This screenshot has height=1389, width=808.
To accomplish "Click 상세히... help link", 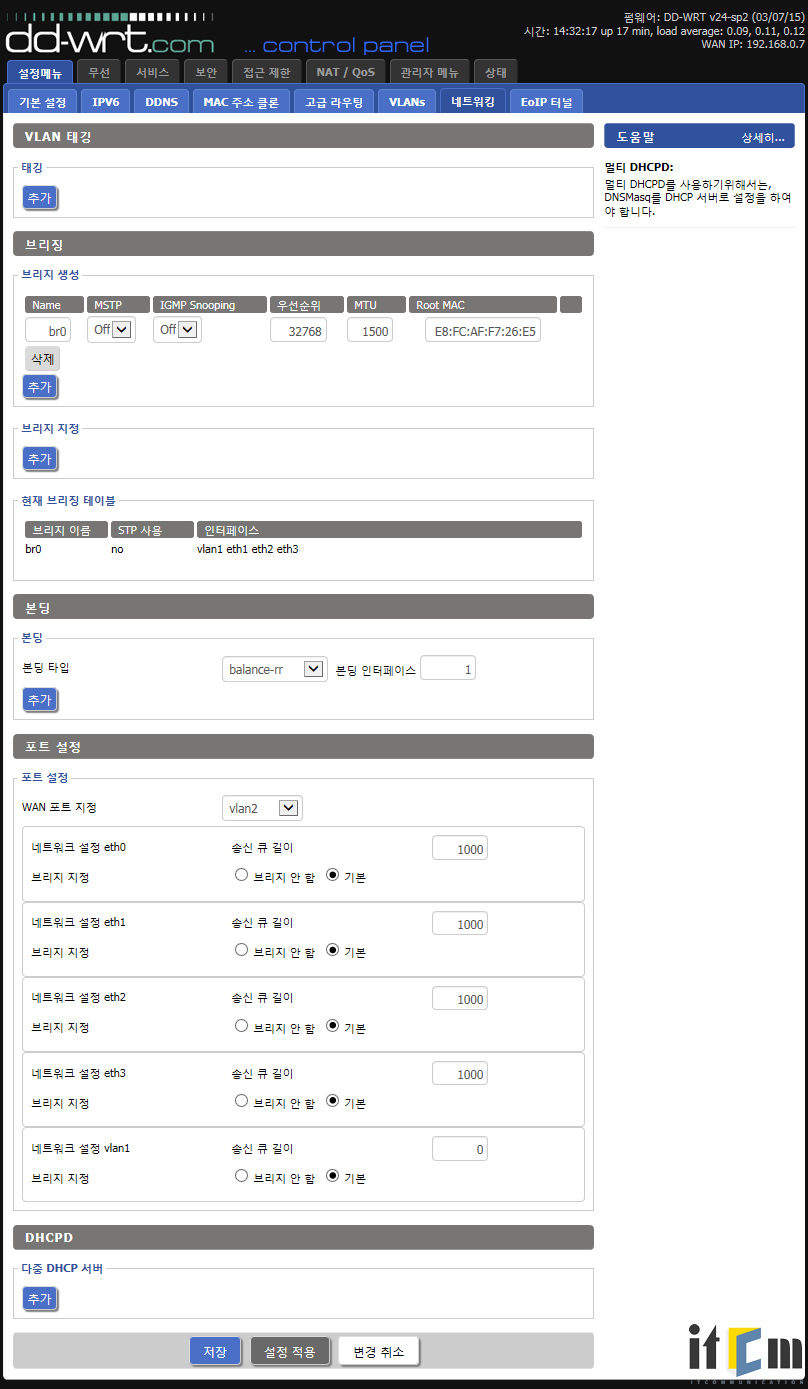I will pos(762,137).
